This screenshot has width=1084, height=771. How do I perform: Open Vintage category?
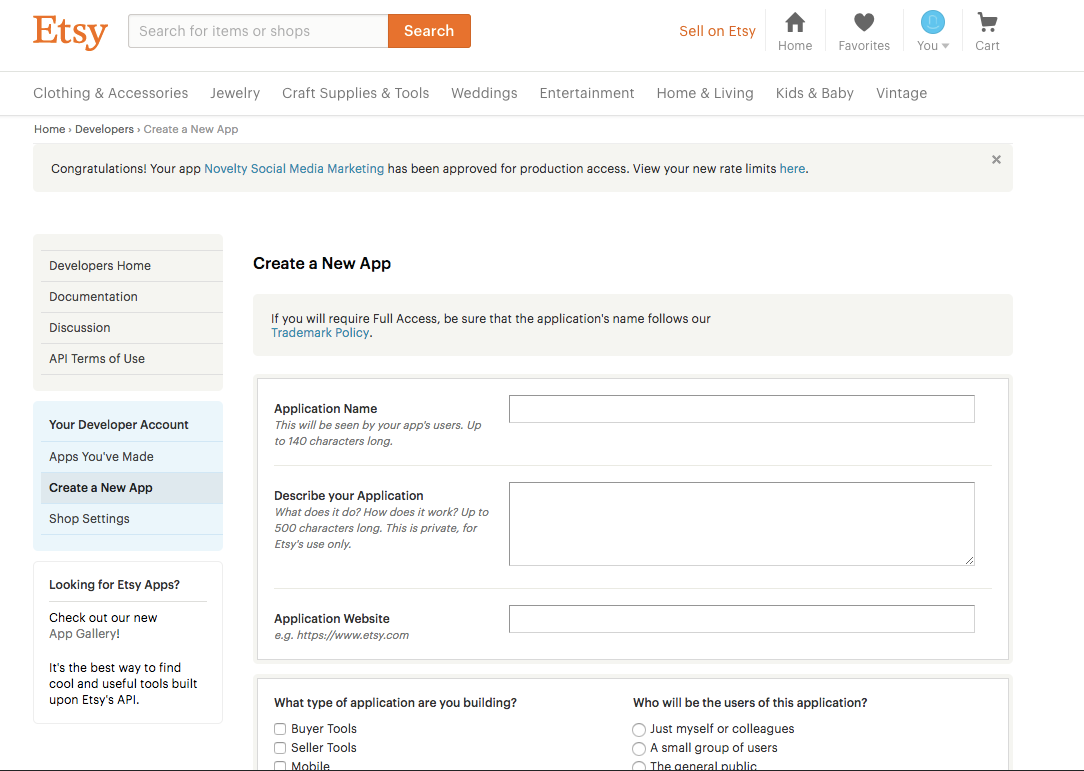point(901,93)
